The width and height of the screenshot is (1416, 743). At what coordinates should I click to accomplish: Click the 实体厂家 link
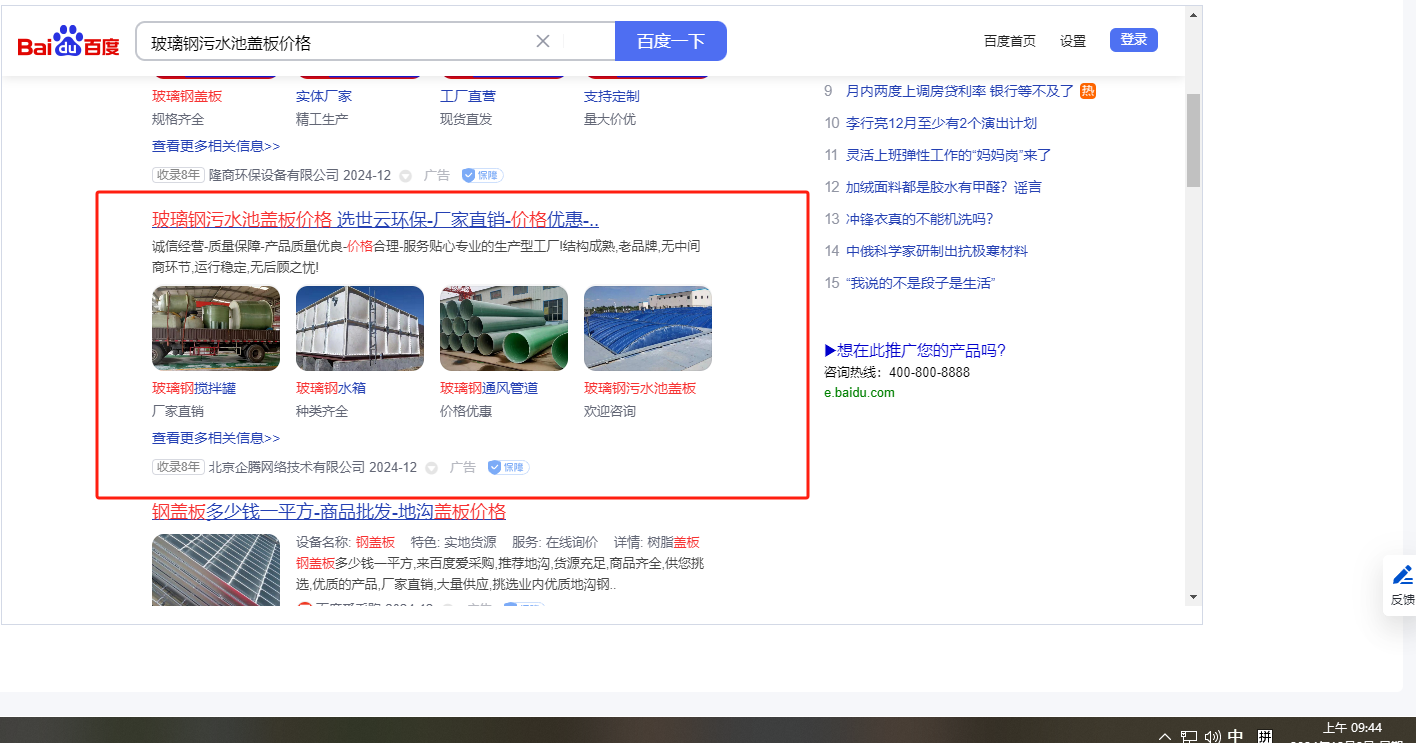(x=324, y=96)
